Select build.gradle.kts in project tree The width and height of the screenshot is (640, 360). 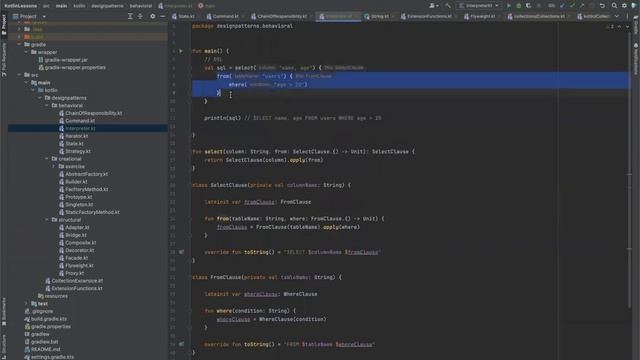click(49, 319)
